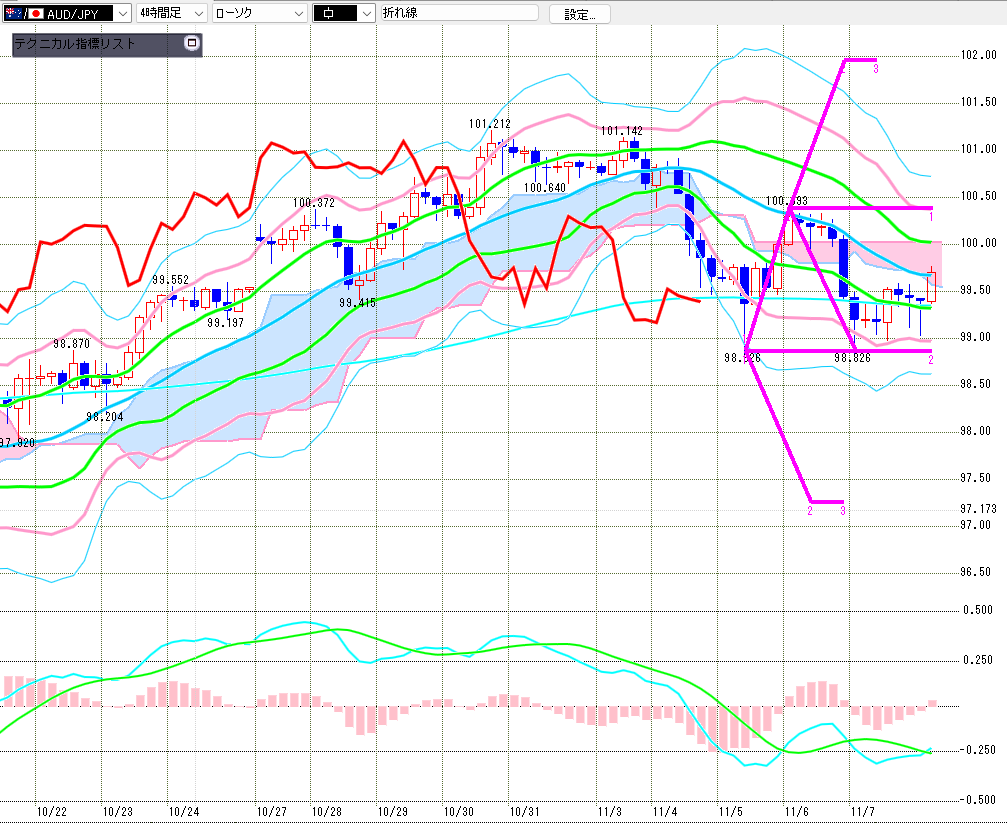This screenshot has width=1007, height=823.
Task: Click the Japanese flag icon
Action: (x=36, y=14)
